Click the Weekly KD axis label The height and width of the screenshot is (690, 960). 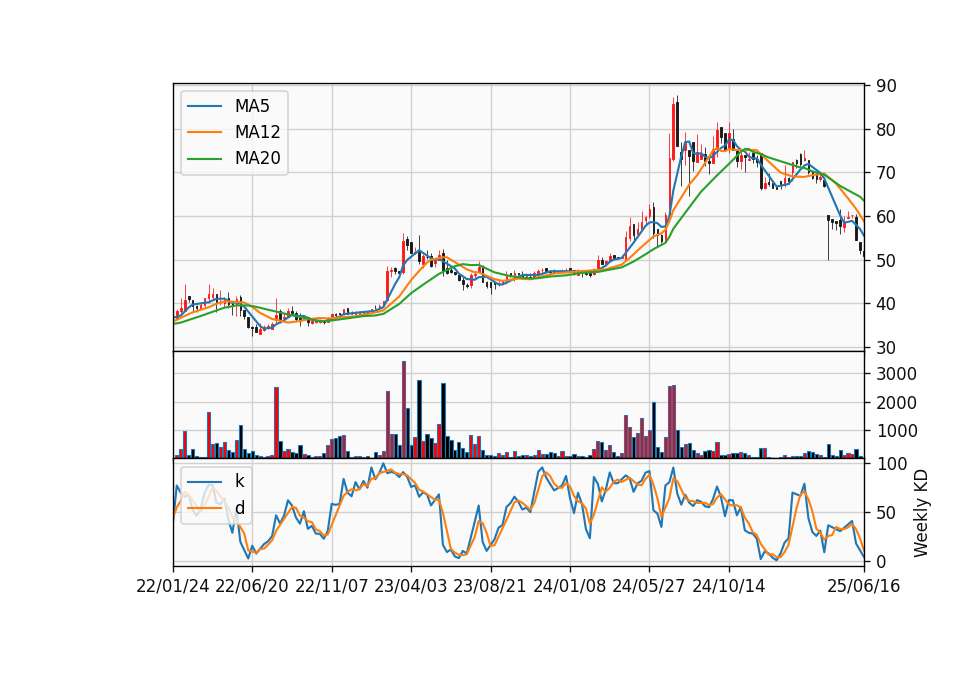click(921, 513)
